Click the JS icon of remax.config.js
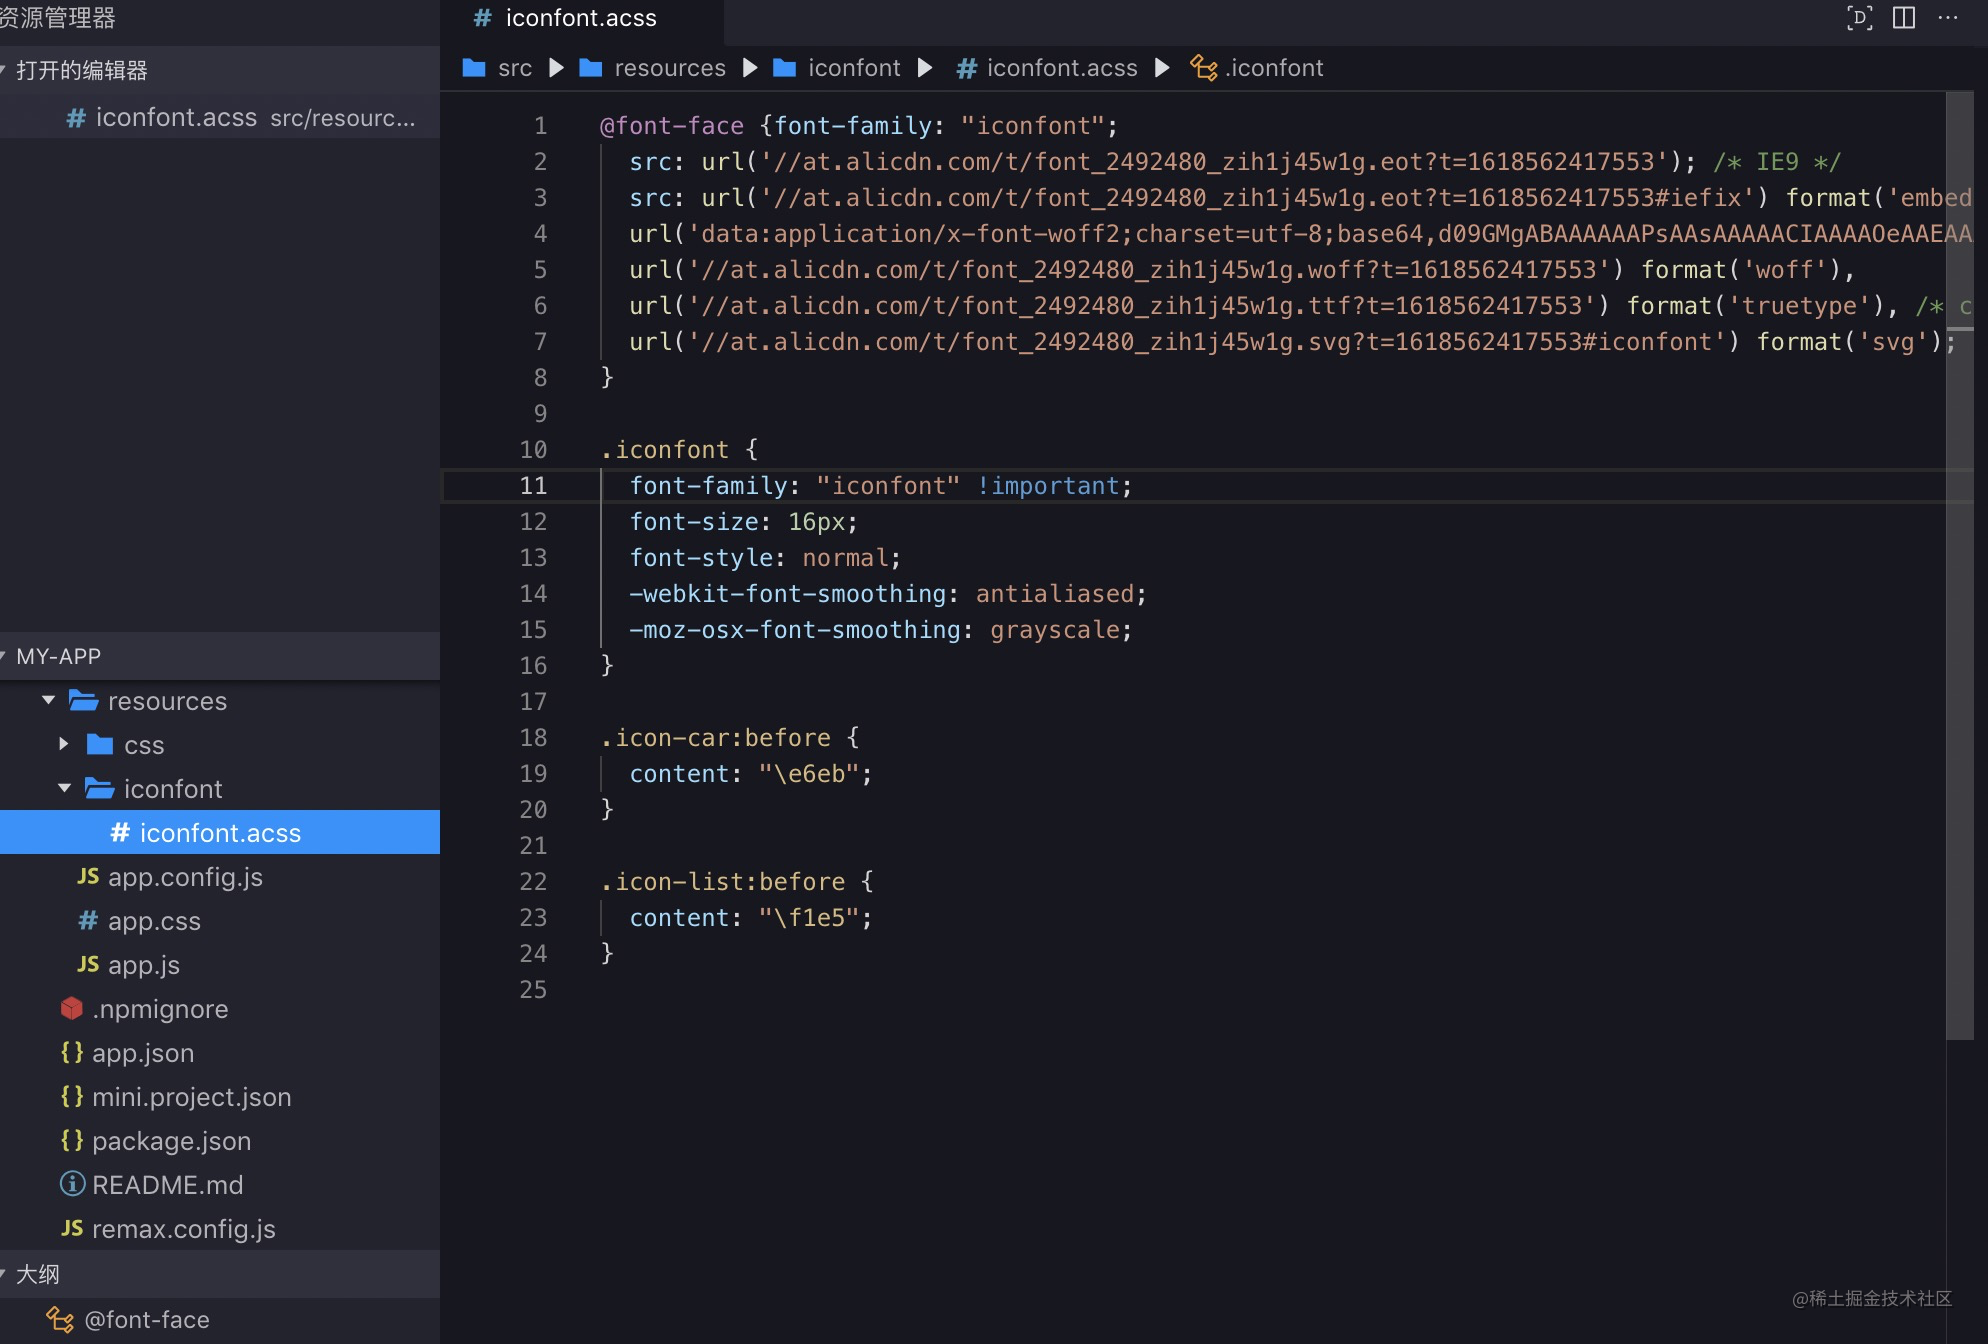The image size is (1988, 1344). point(72,1229)
